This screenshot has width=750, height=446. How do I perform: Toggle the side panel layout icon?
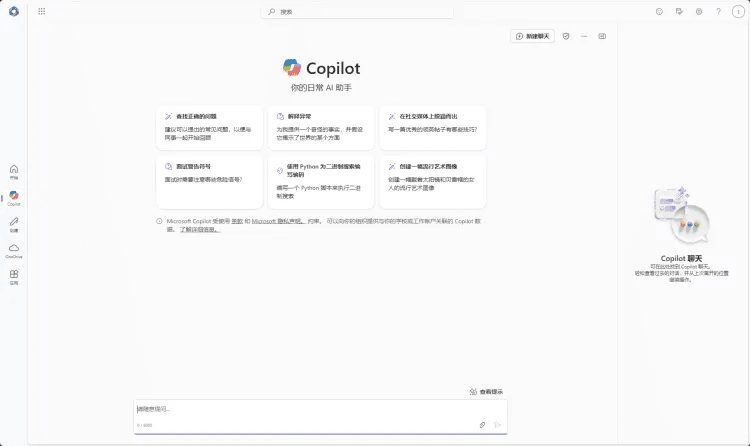point(602,36)
